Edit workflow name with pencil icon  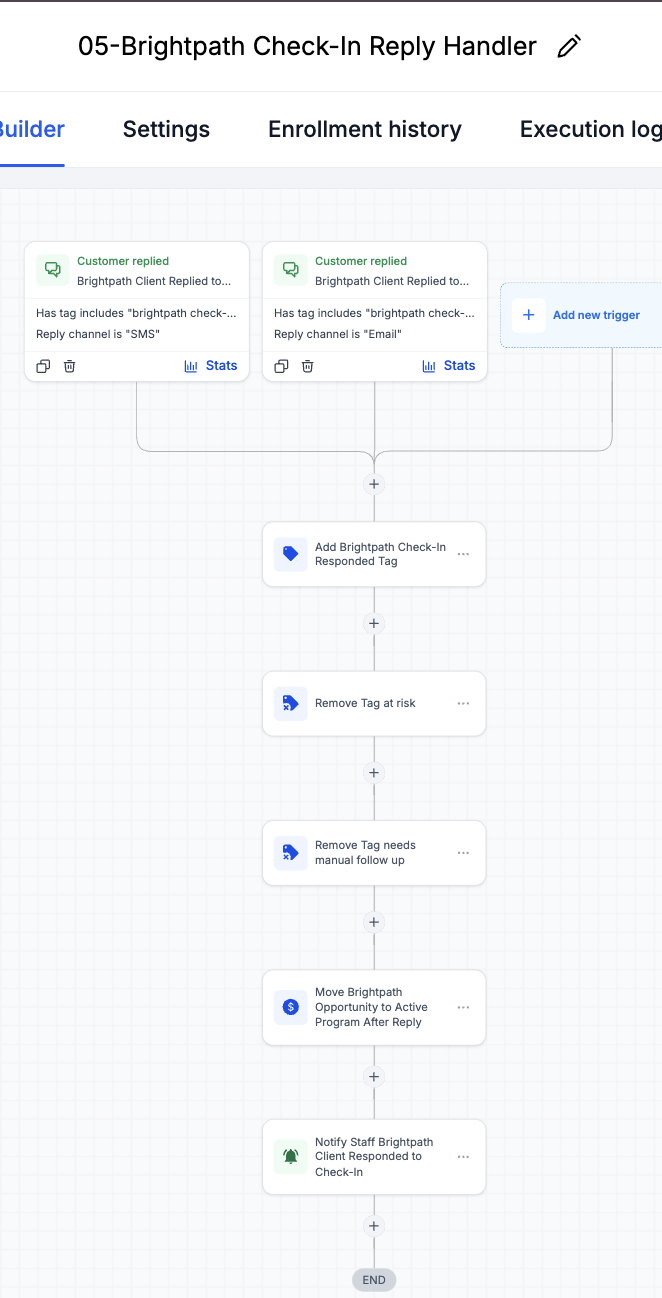569,47
